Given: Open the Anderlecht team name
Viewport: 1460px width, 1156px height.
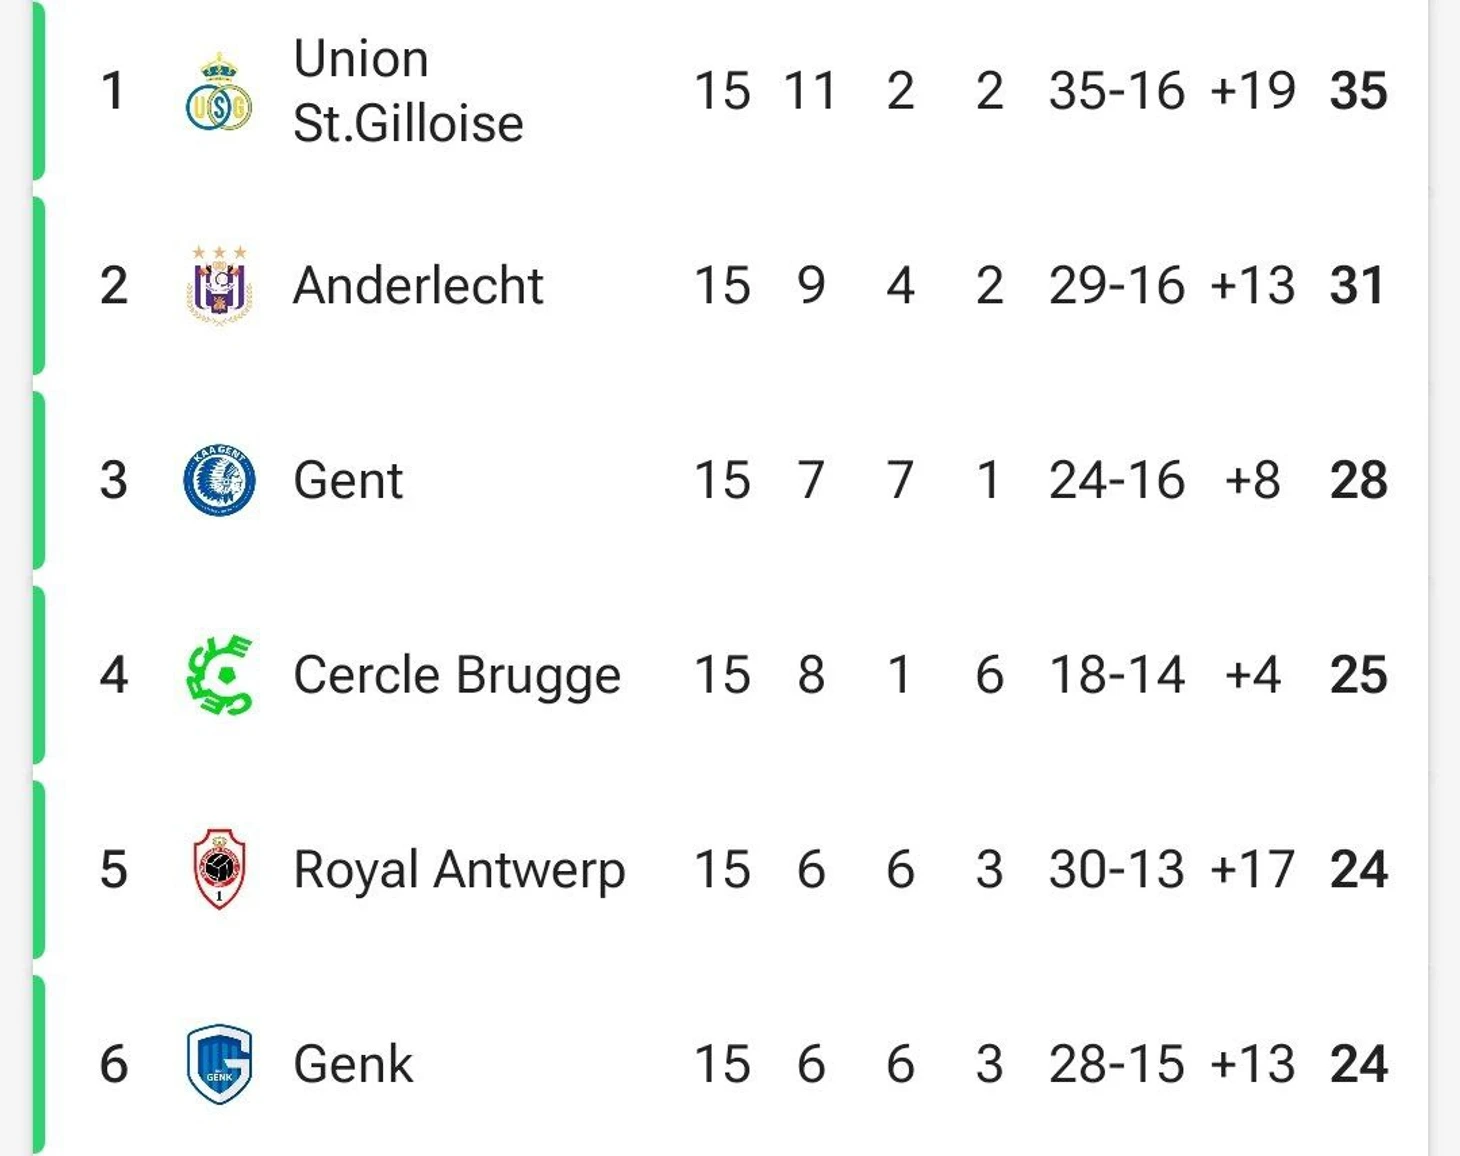Looking at the screenshot, I should [418, 286].
